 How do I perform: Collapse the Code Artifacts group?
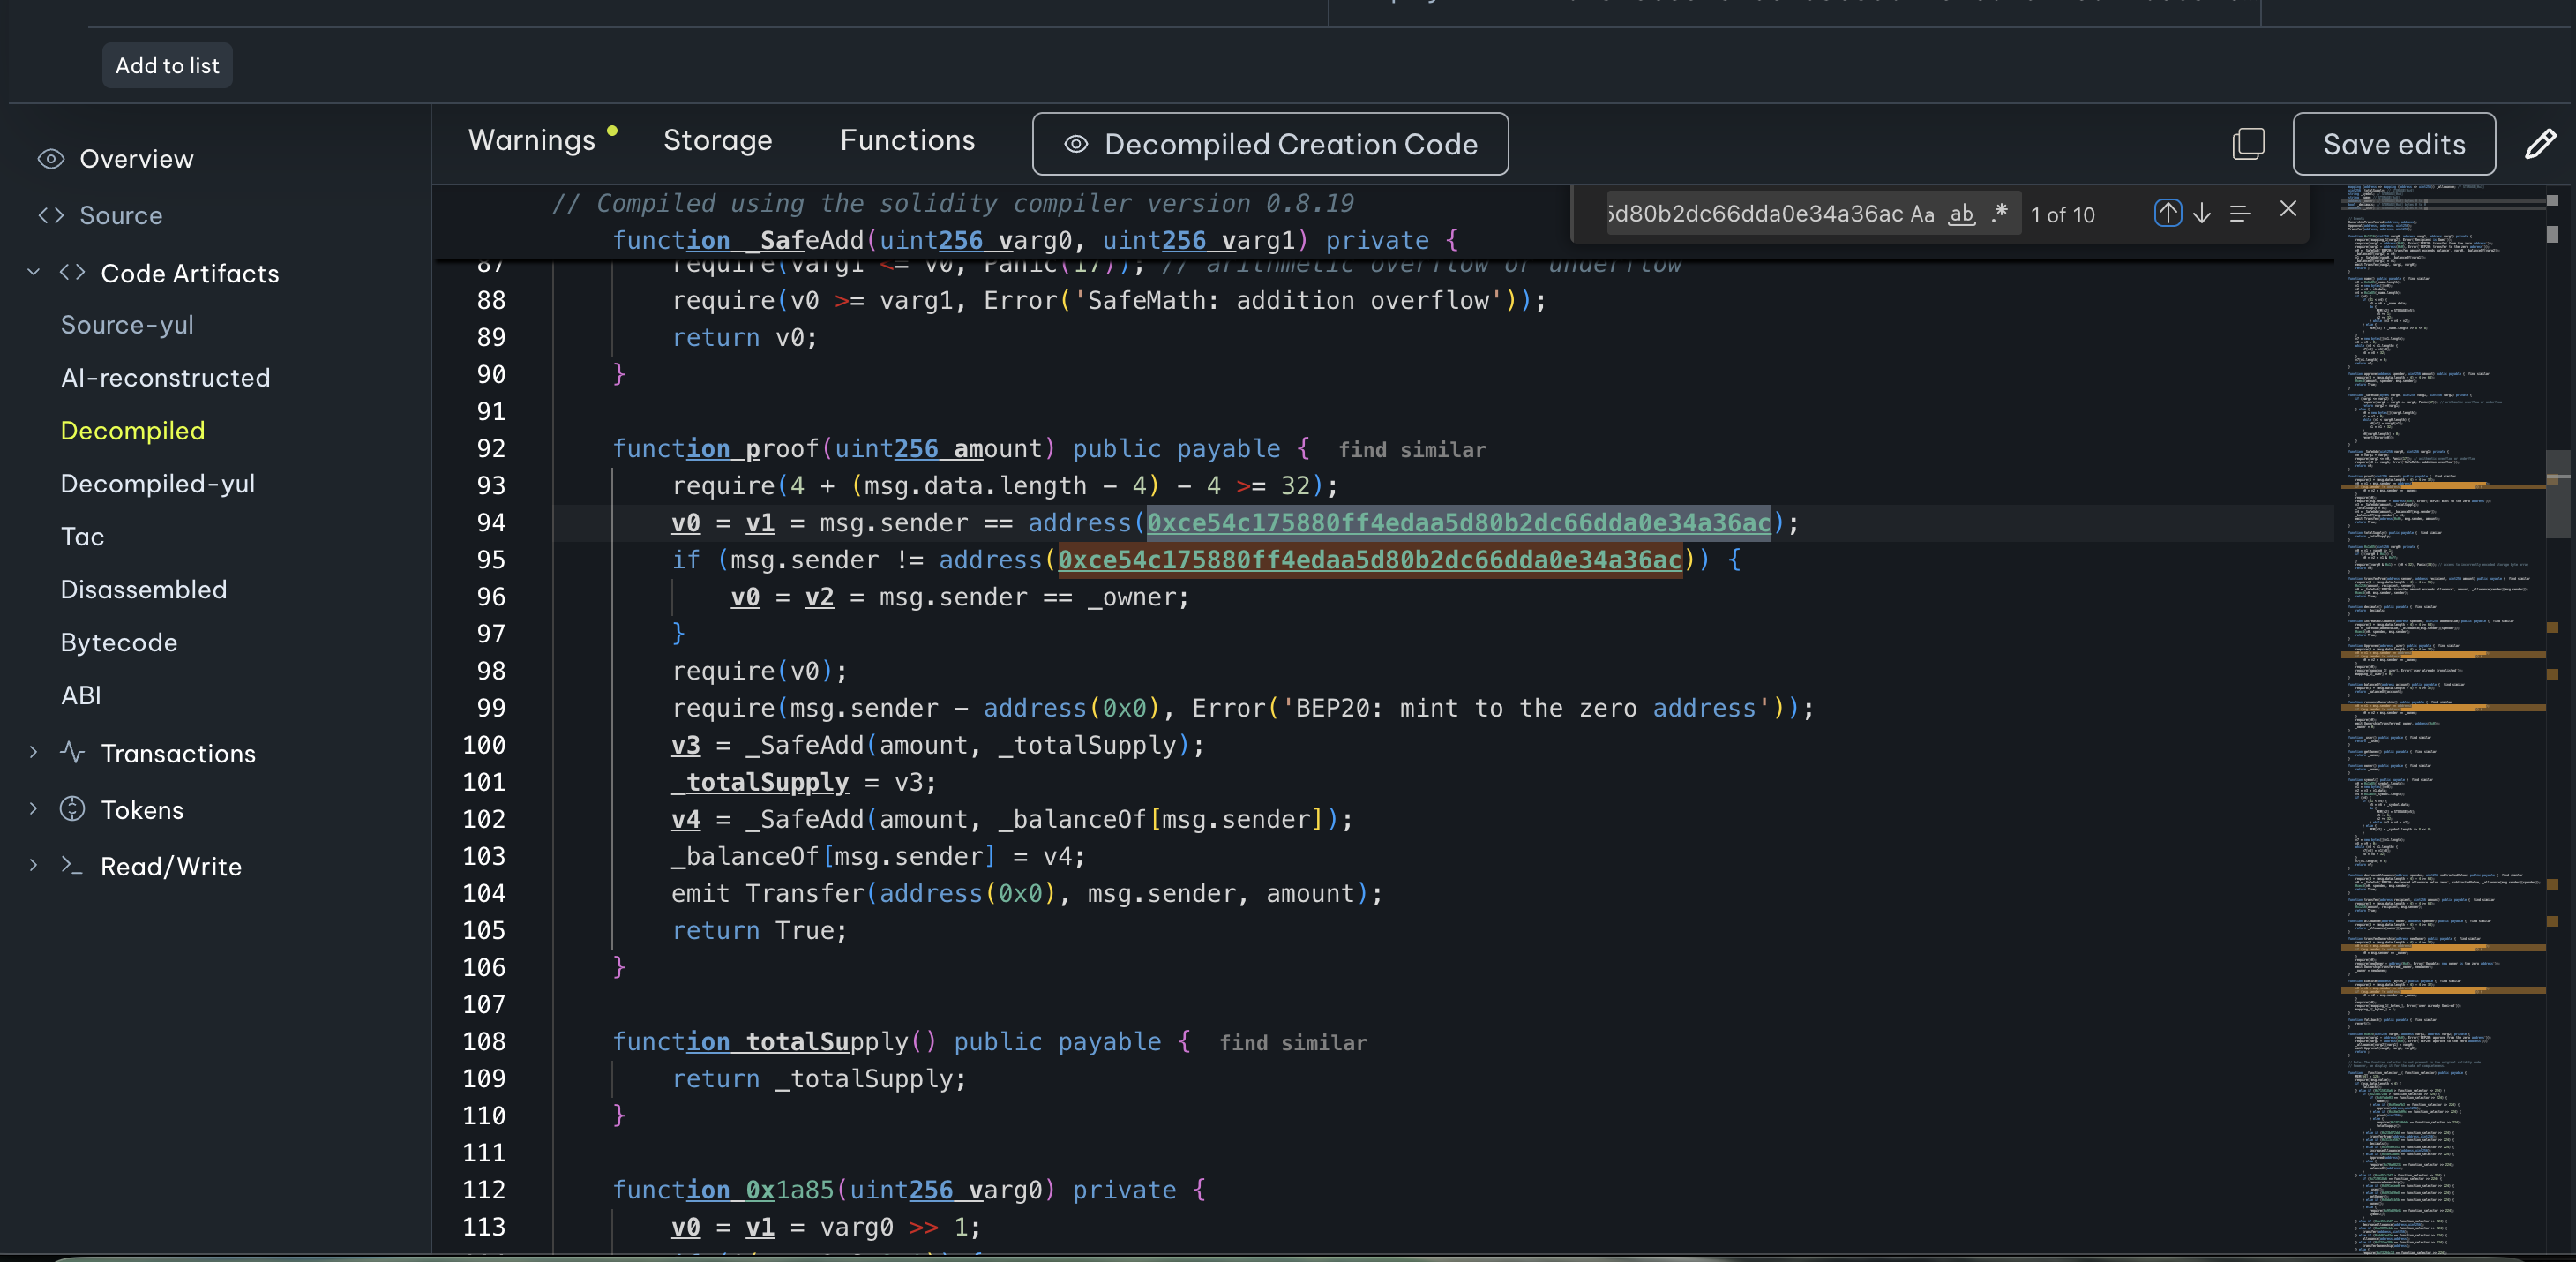(x=33, y=272)
